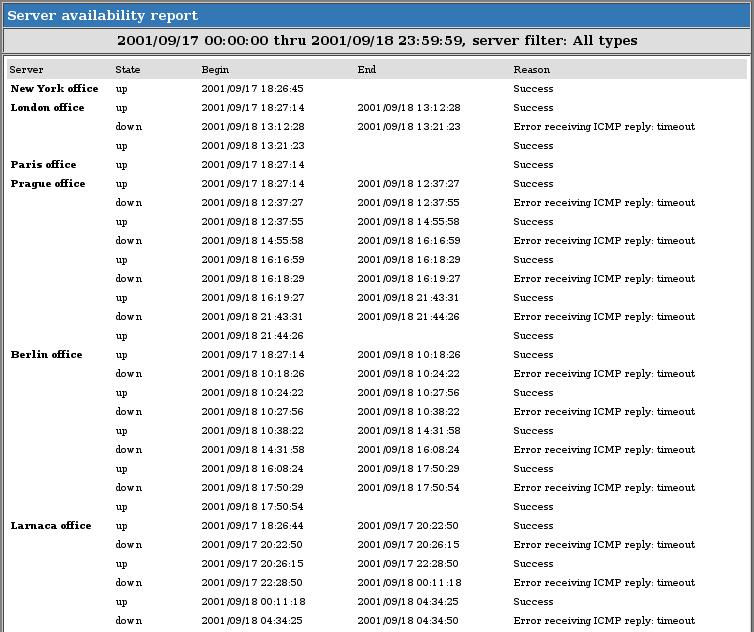The height and width of the screenshot is (632, 754).
Task: Click End time 2001/09/18 14:55:58
Action: (408, 222)
